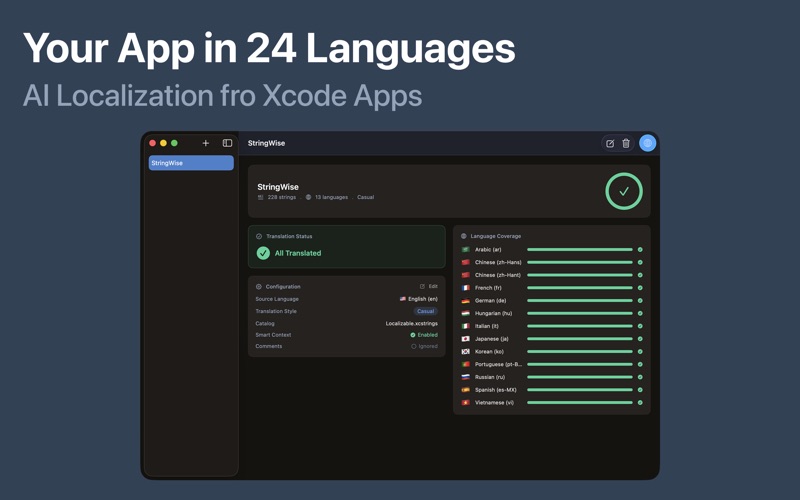This screenshot has width=800, height=500.
Task: Click the 228 strings count
Action: pyautogui.click(x=282, y=197)
